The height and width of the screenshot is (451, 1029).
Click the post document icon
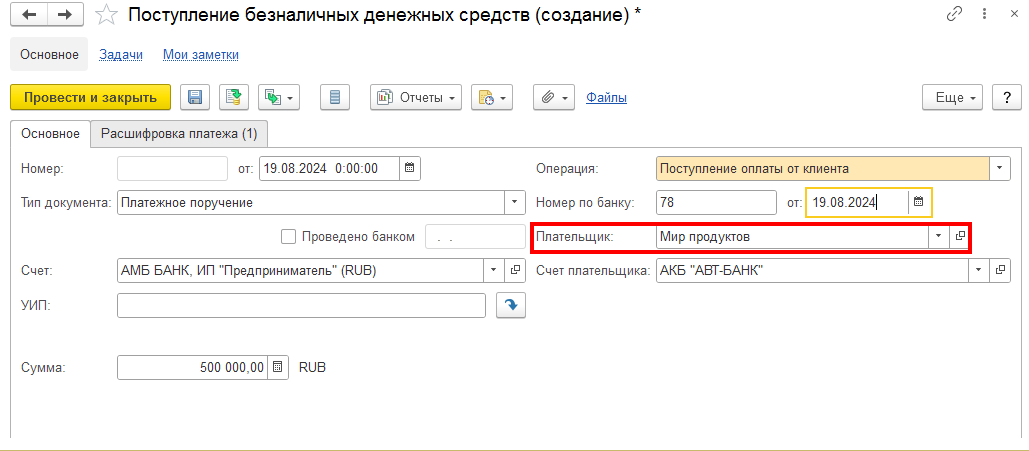point(233,97)
